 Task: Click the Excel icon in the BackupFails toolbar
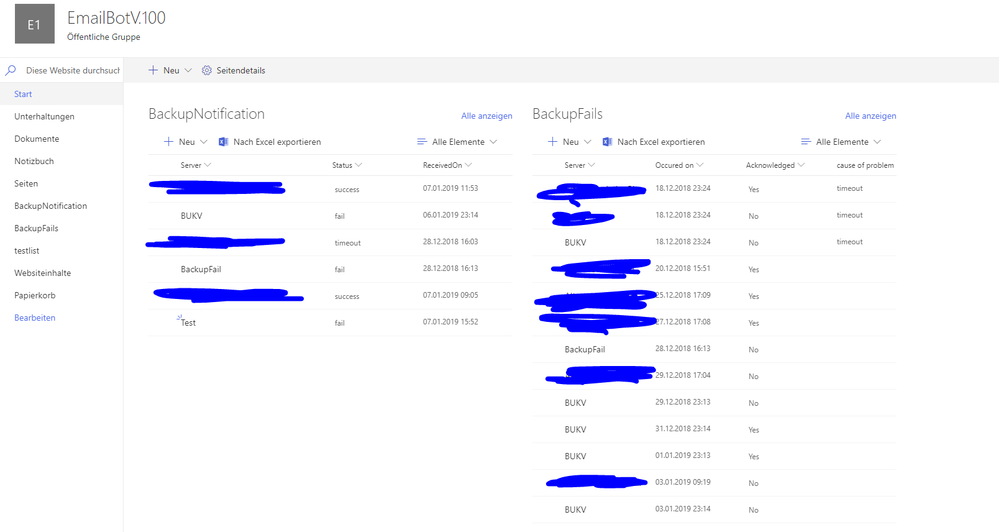607,141
